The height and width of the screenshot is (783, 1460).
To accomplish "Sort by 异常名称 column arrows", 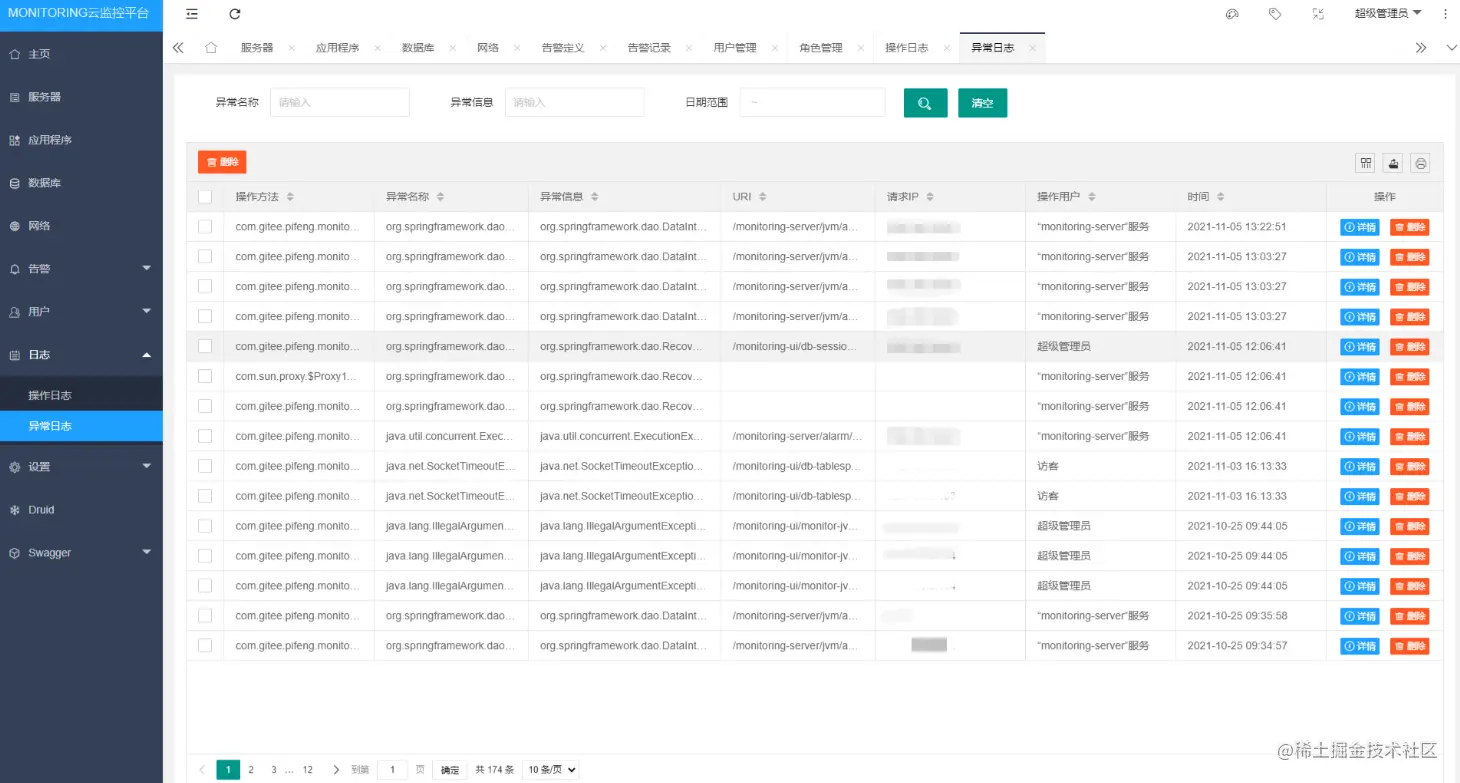I will pos(440,197).
